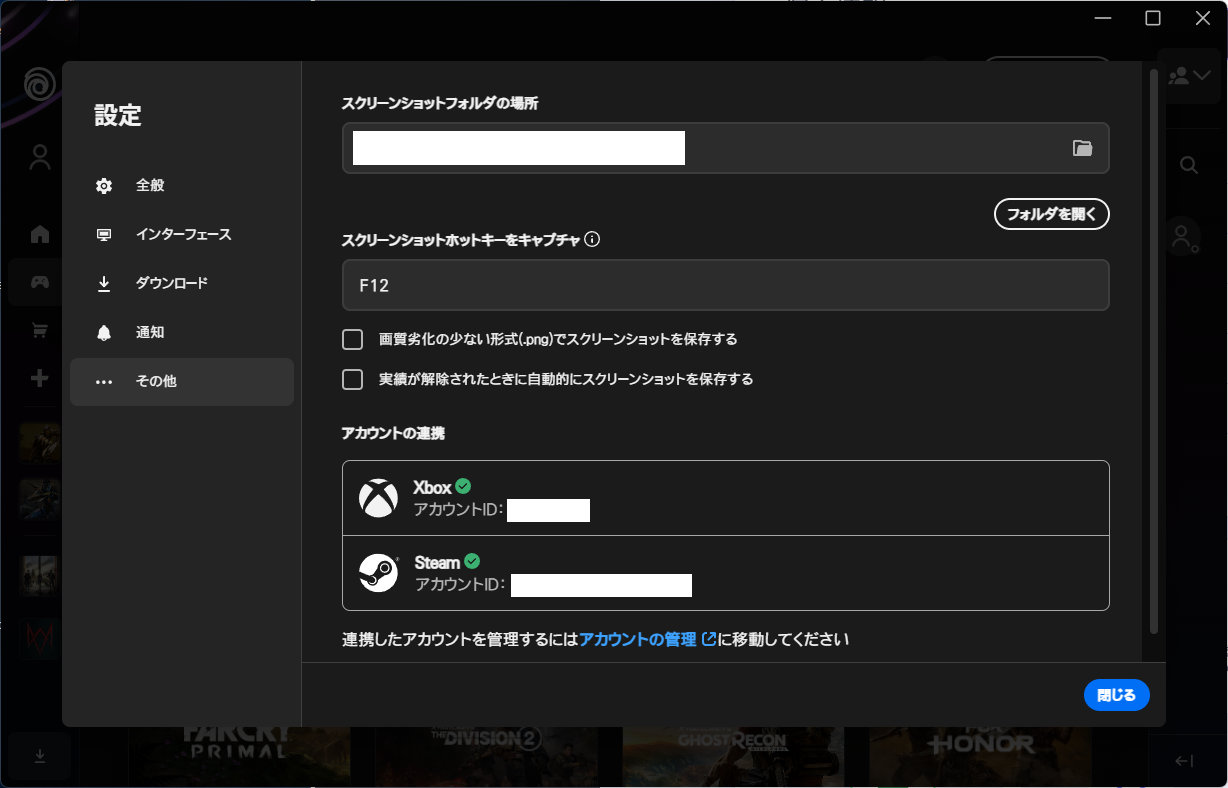Click the Ubisoft swirl logo at top left

coord(40,84)
